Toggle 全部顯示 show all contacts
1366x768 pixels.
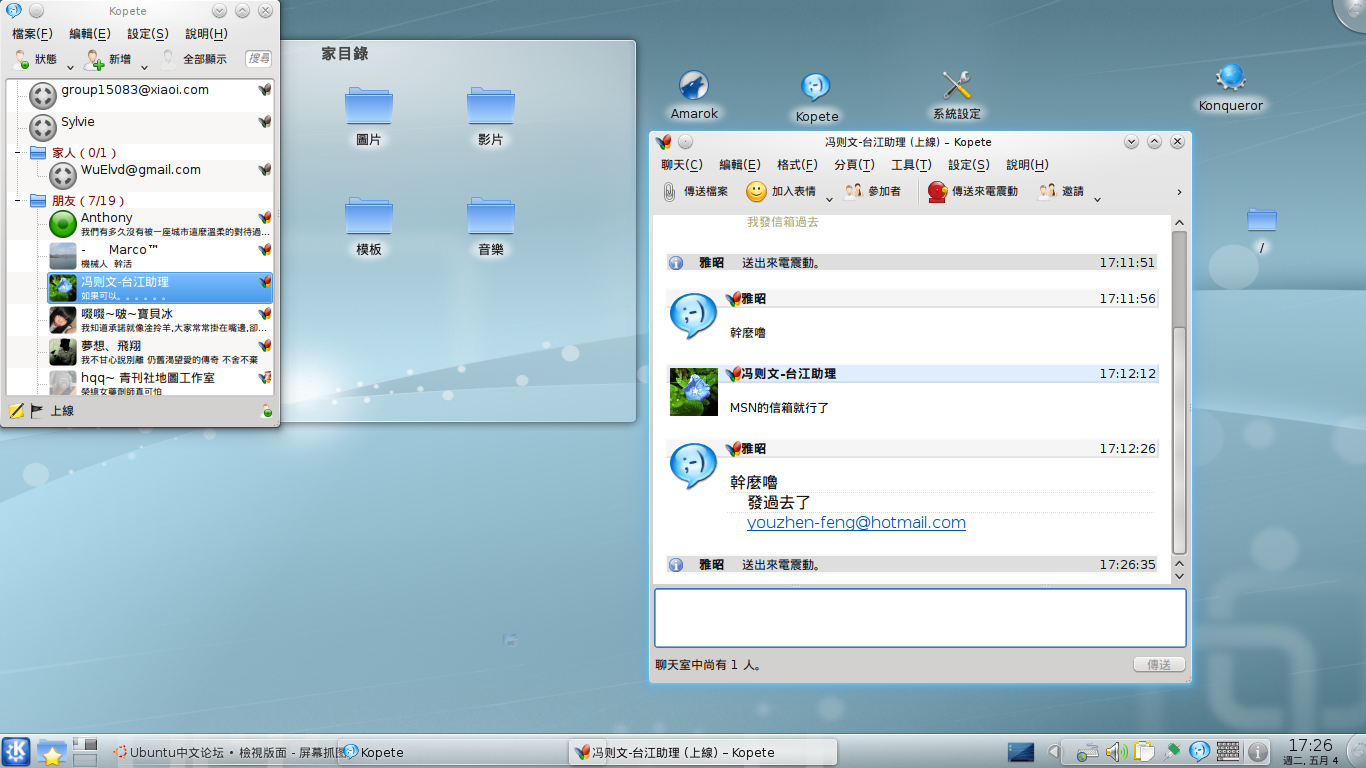194,60
